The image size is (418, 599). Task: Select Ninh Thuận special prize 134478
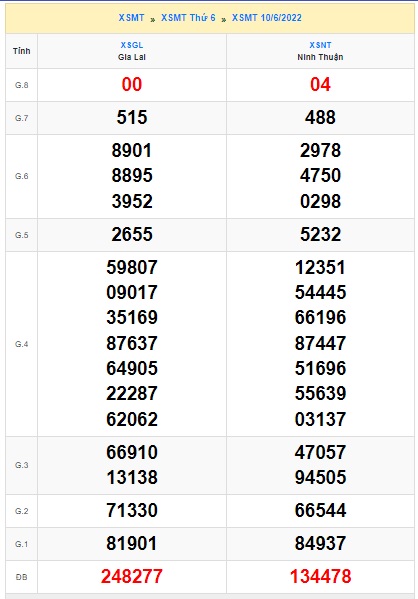tap(320, 576)
